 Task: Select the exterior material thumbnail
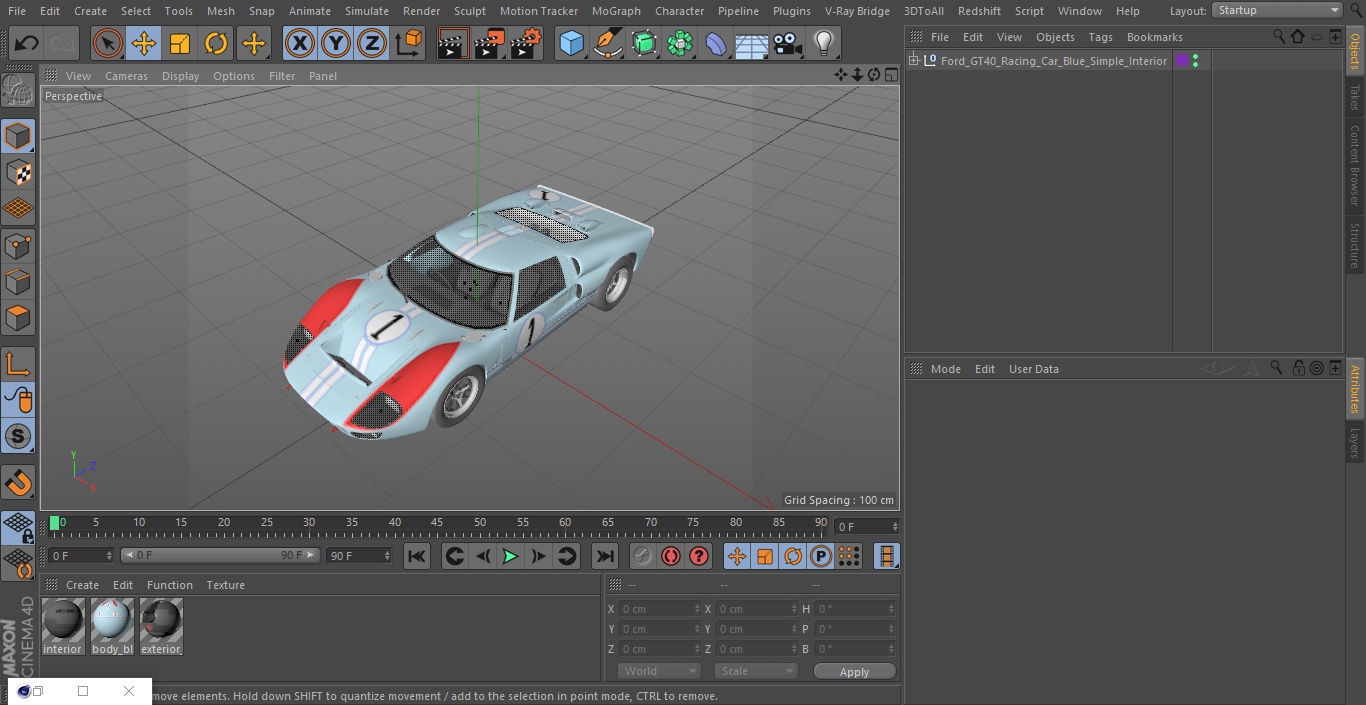tap(161, 620)
